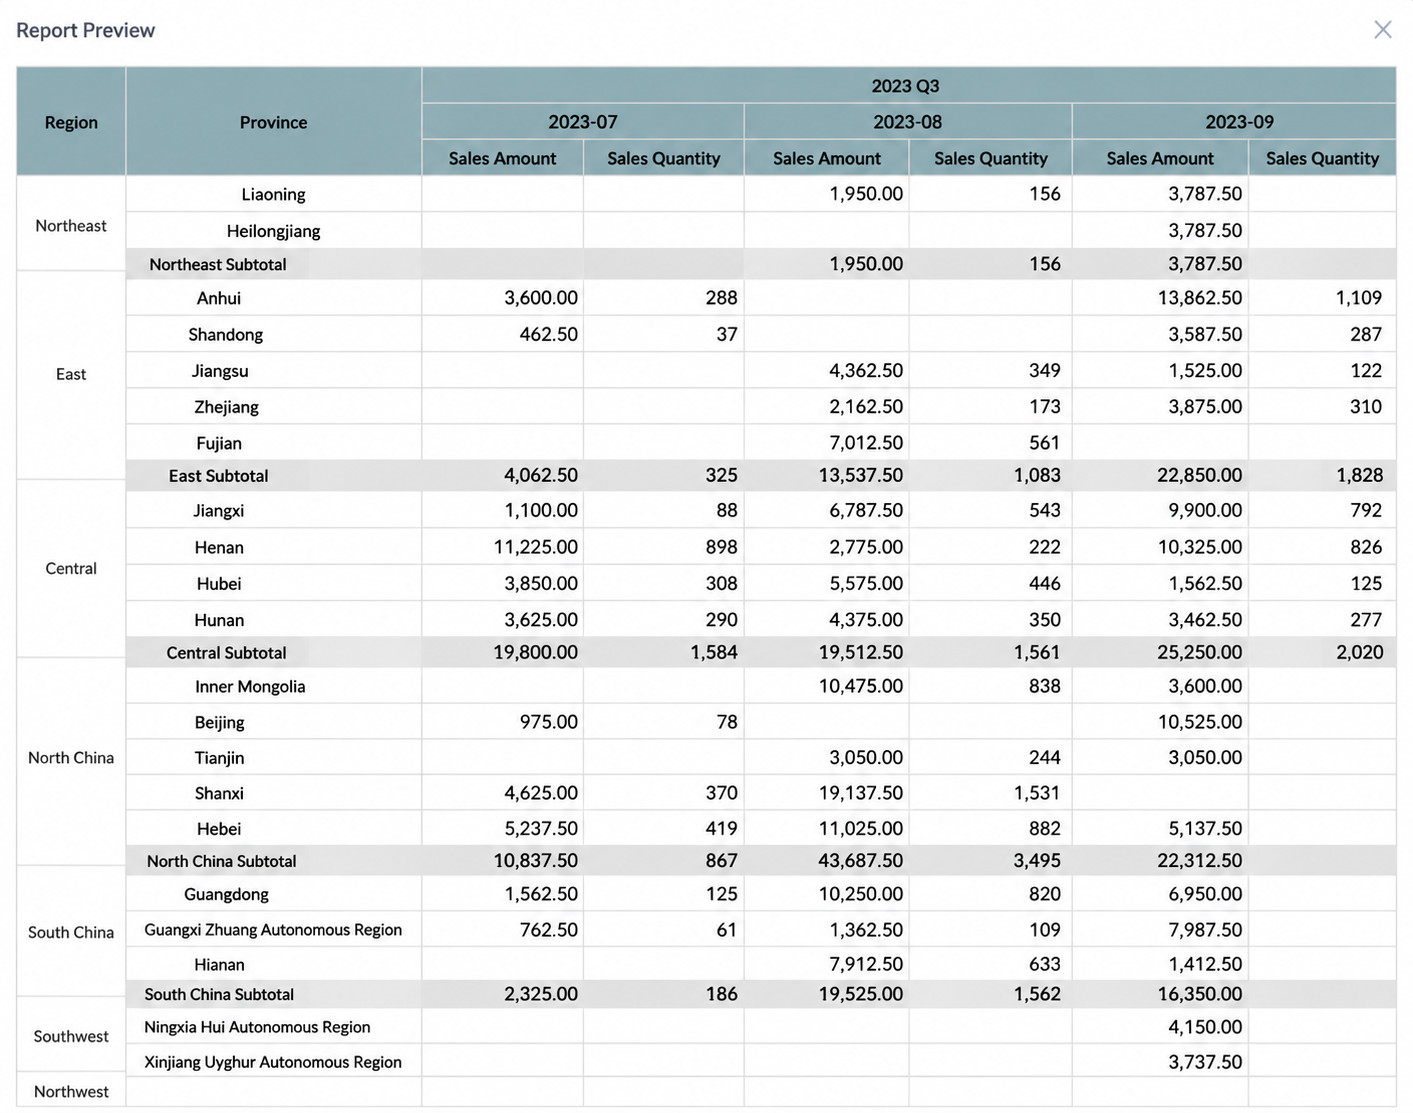The width and height of the screenshot is (1413, 1113).
Task: Click the Northeast Subtotal row label
Action: tap(218, 265)
